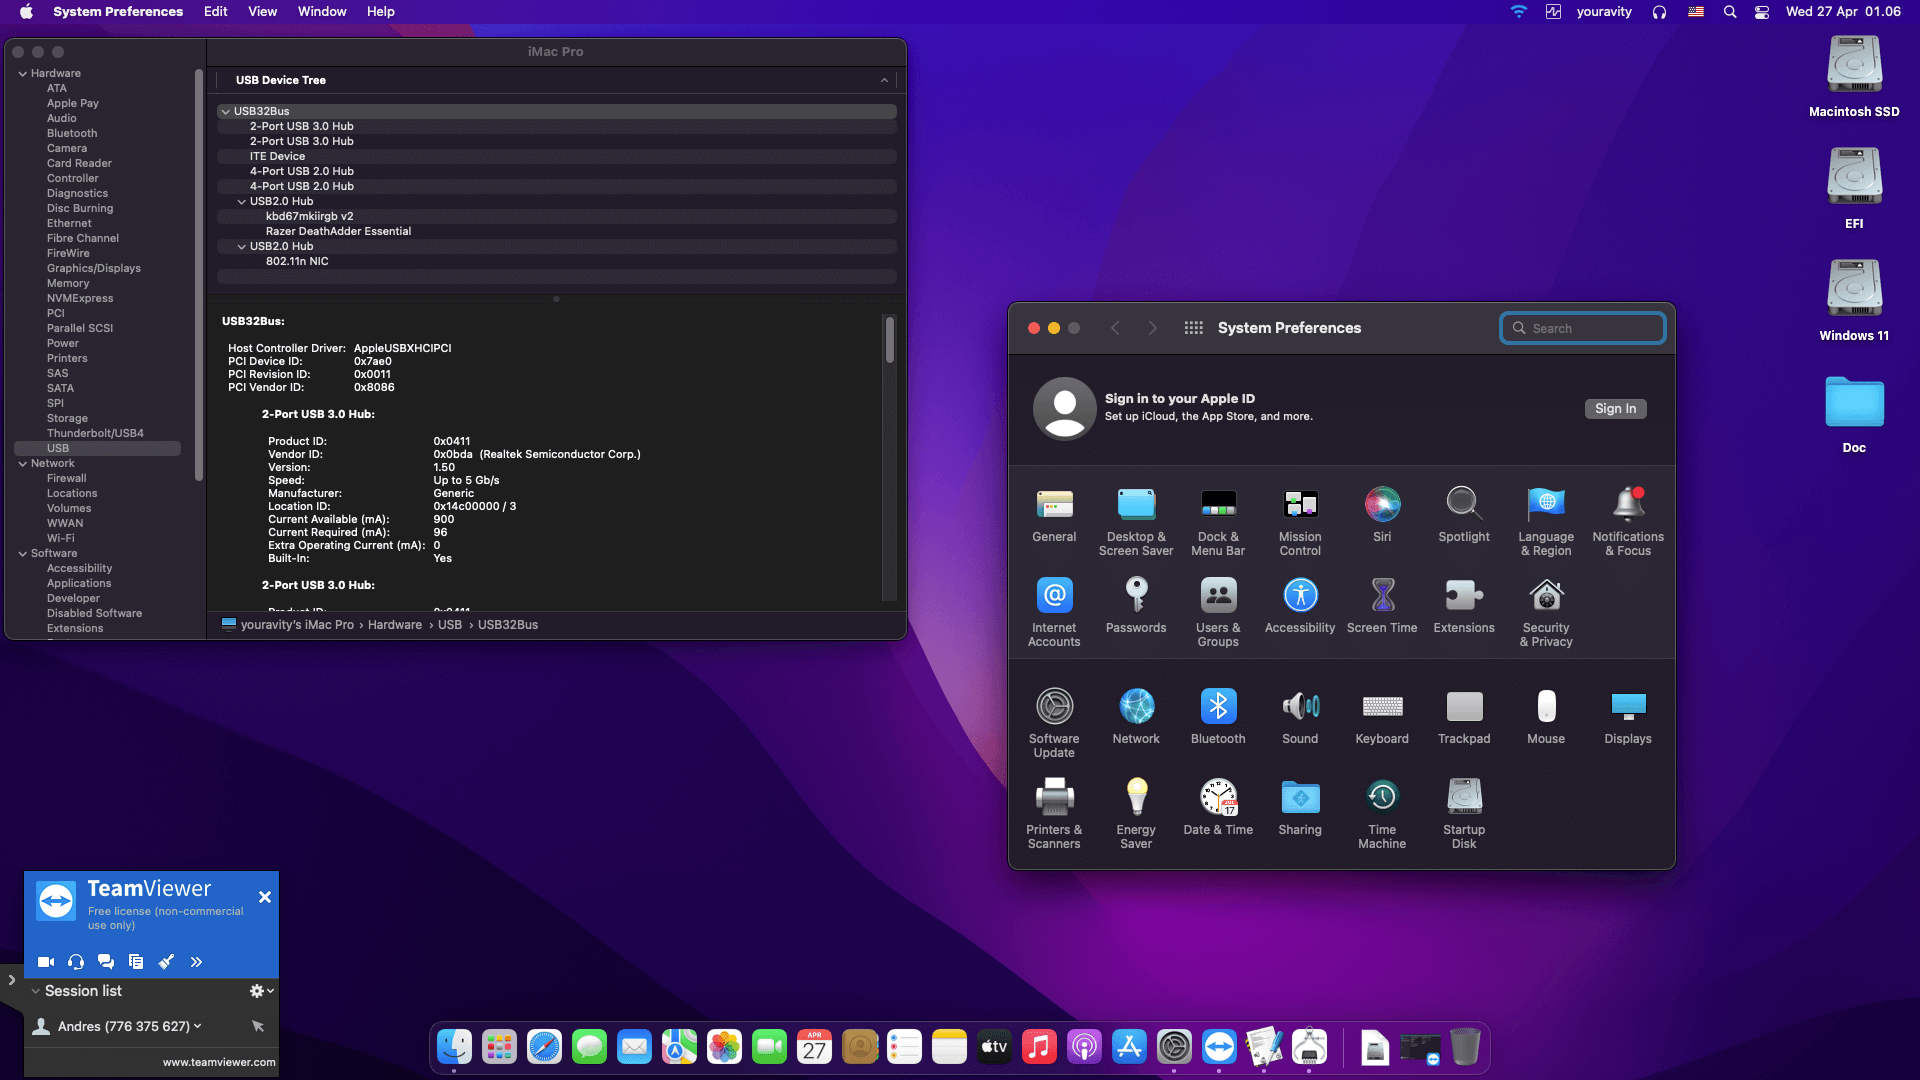1920x1080 pixels.
Task: Open www.teamviewer.com link
Action: [219, 1063]
